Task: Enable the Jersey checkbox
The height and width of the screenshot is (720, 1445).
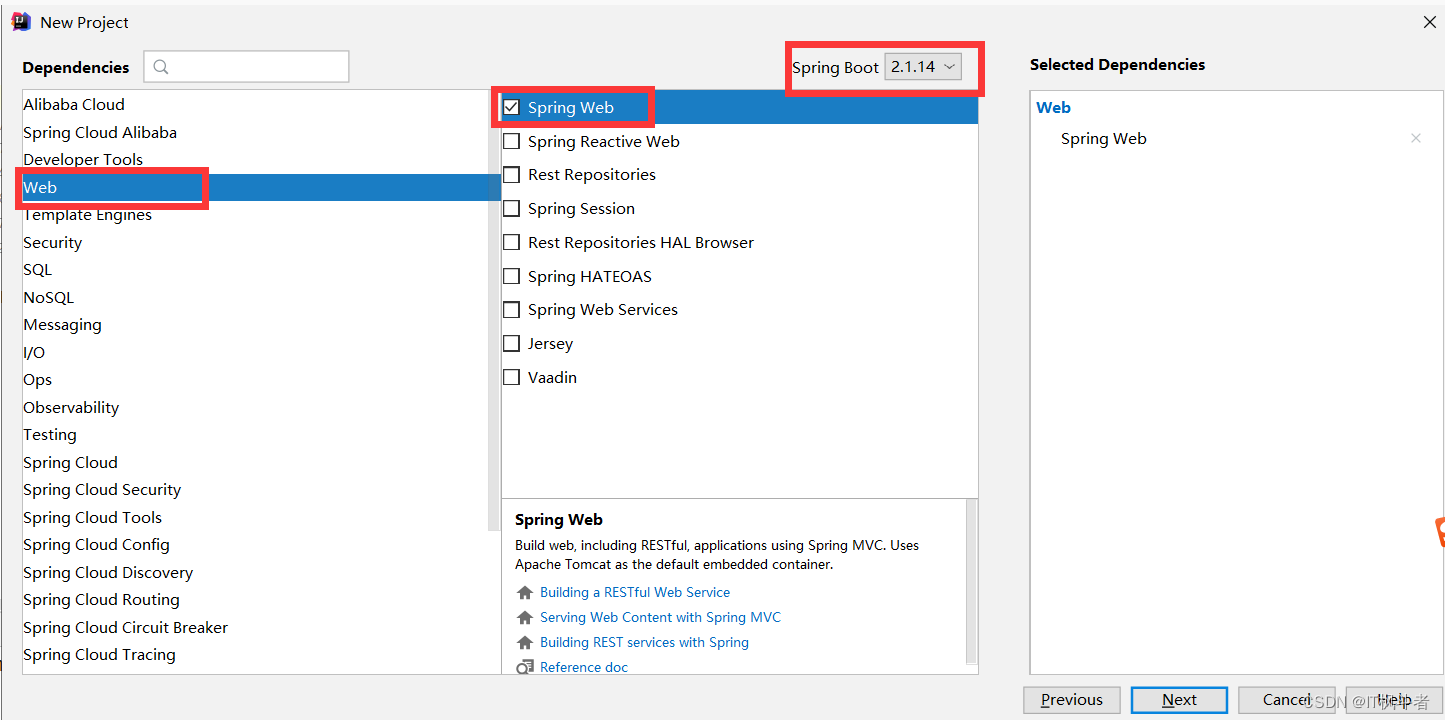Action: [x=511, y=344]
